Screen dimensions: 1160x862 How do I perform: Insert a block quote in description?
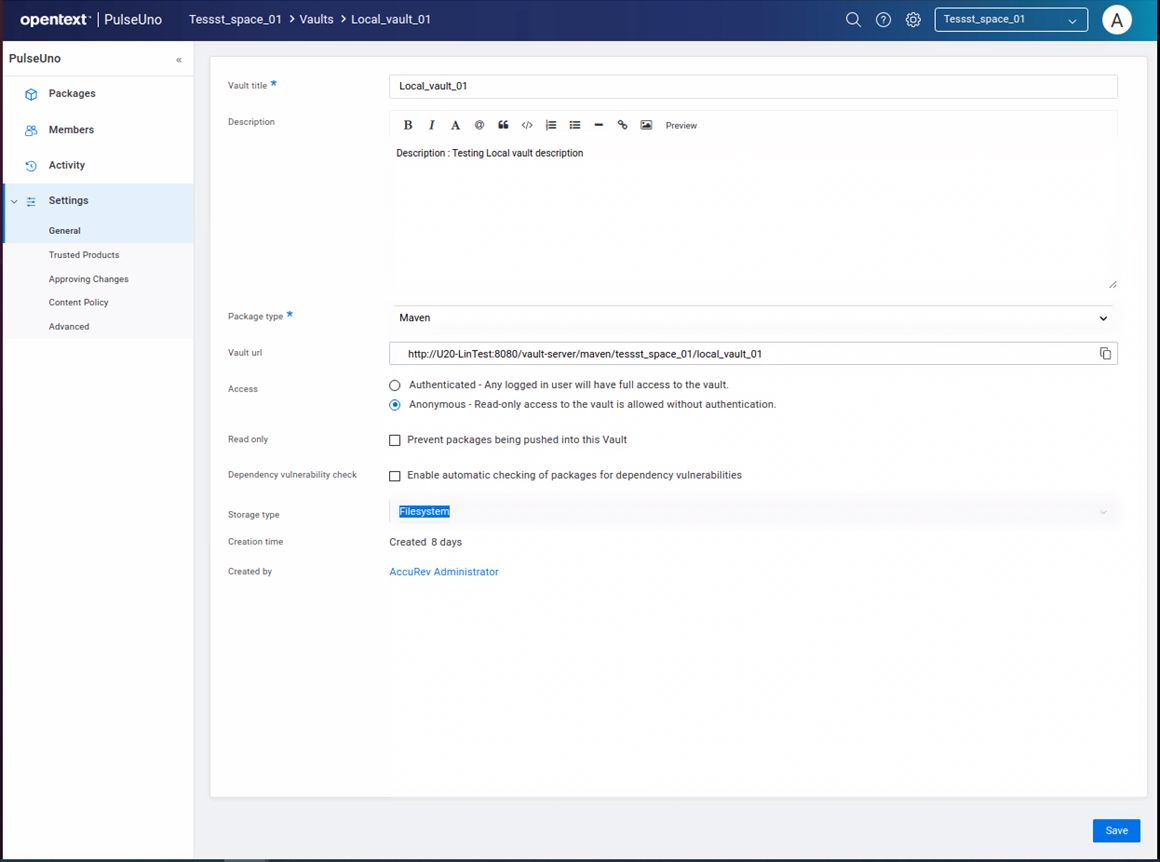503,125
